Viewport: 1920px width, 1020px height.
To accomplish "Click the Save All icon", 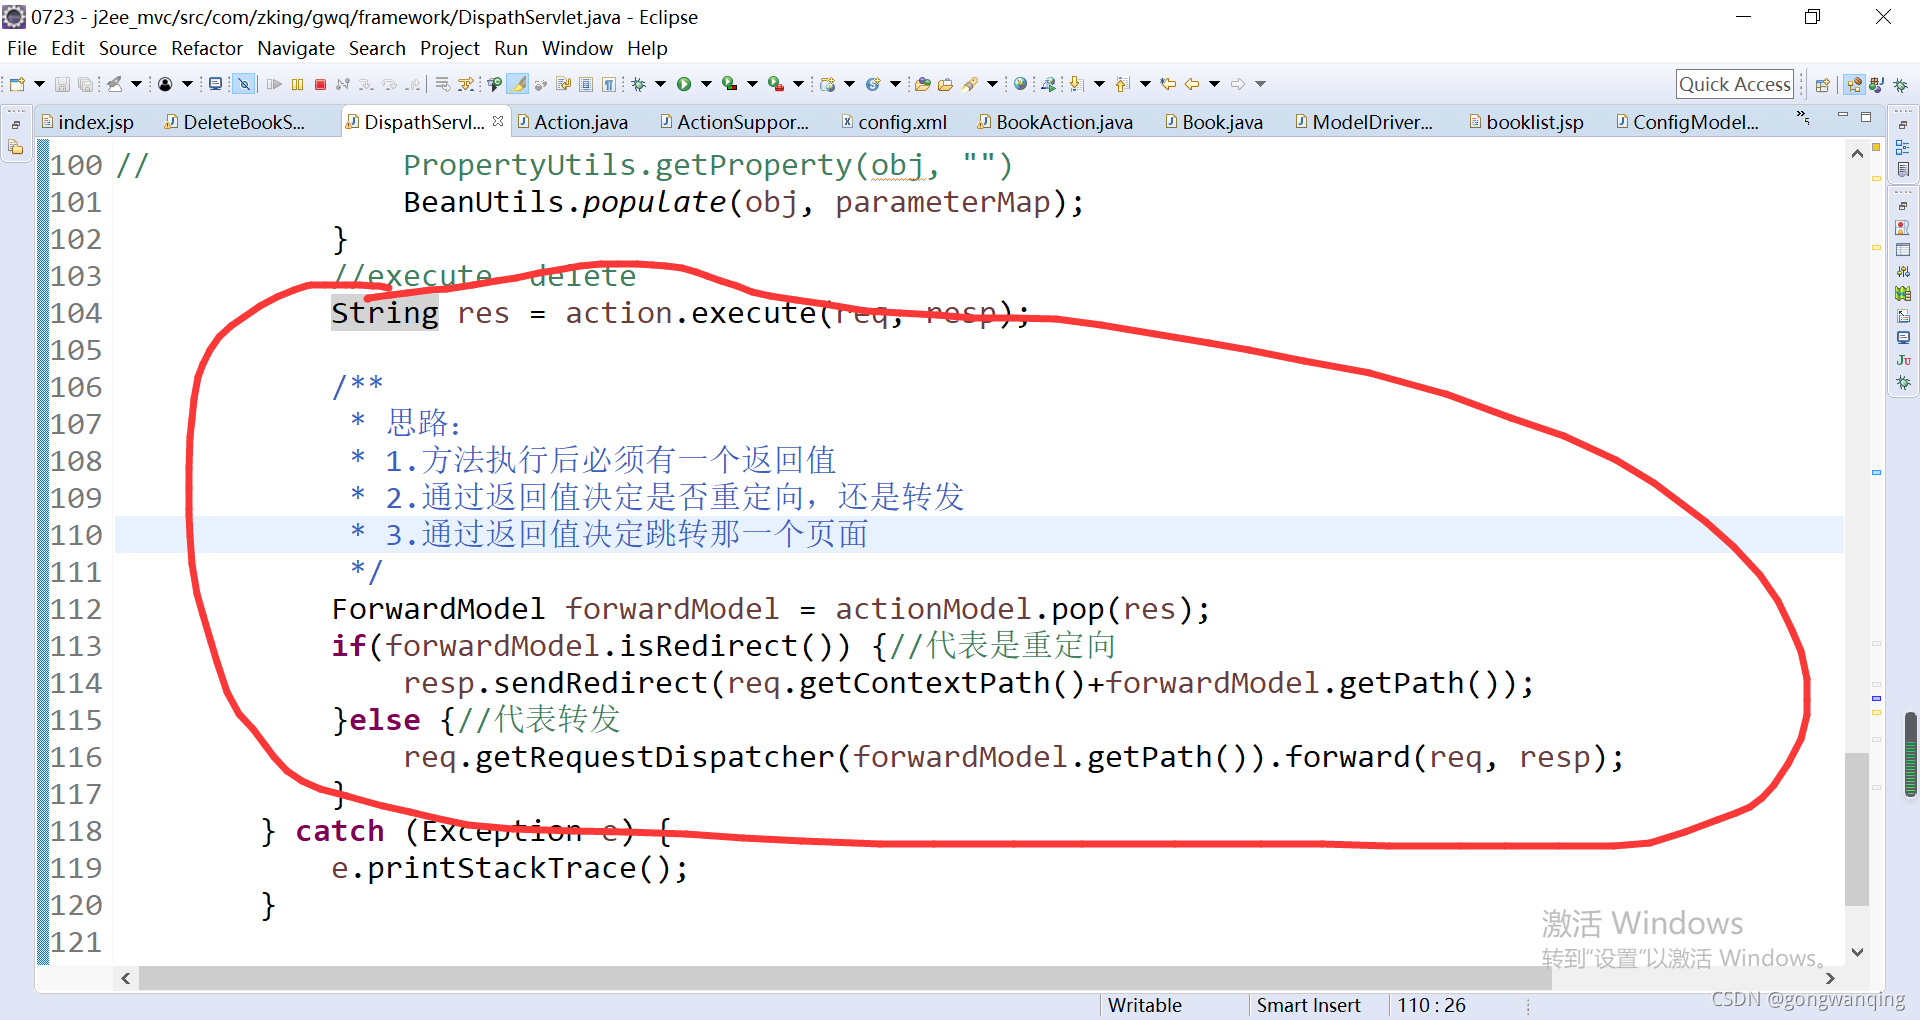I will click(x=86, y=84).
